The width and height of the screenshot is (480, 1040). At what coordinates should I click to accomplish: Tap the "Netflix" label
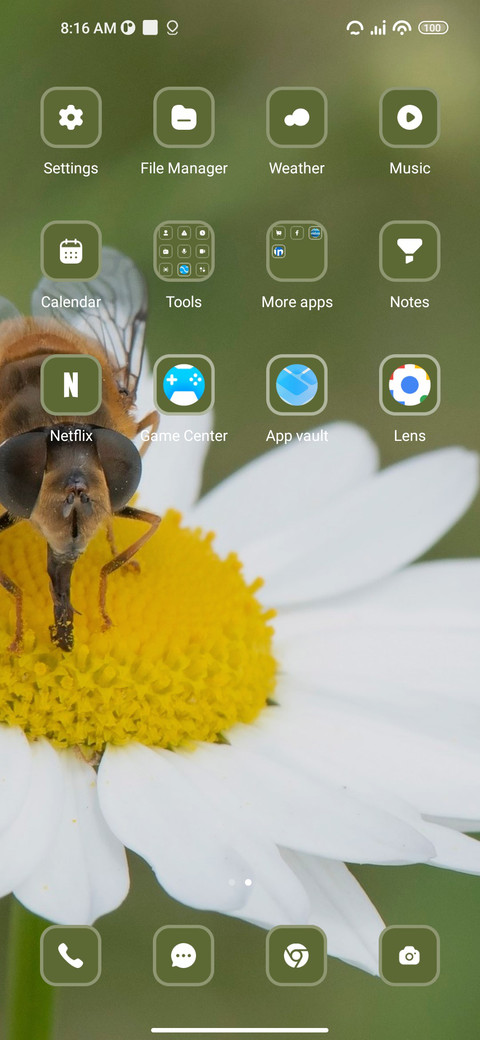[x=71, y=436]
